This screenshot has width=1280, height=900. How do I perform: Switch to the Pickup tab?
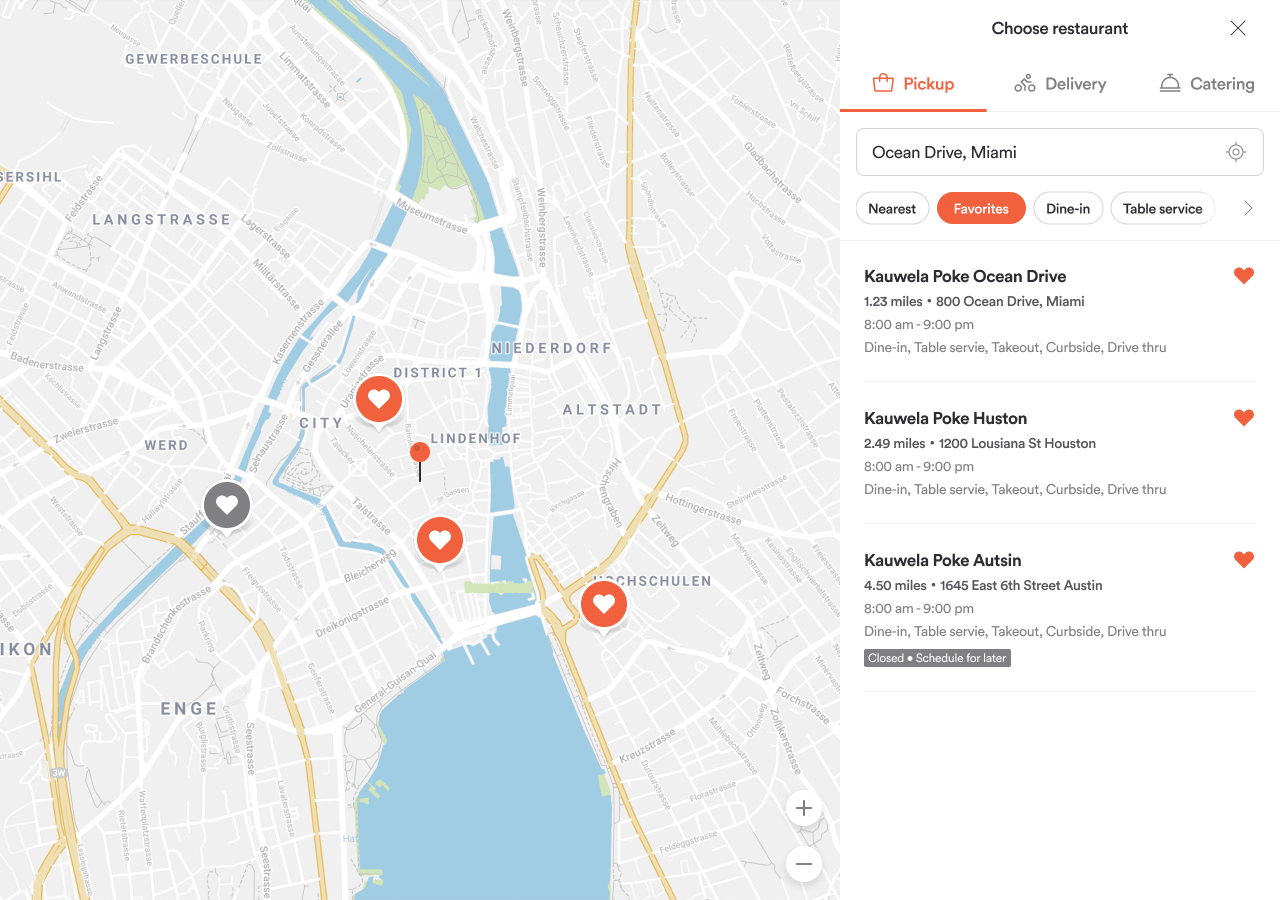pos(913,84)
